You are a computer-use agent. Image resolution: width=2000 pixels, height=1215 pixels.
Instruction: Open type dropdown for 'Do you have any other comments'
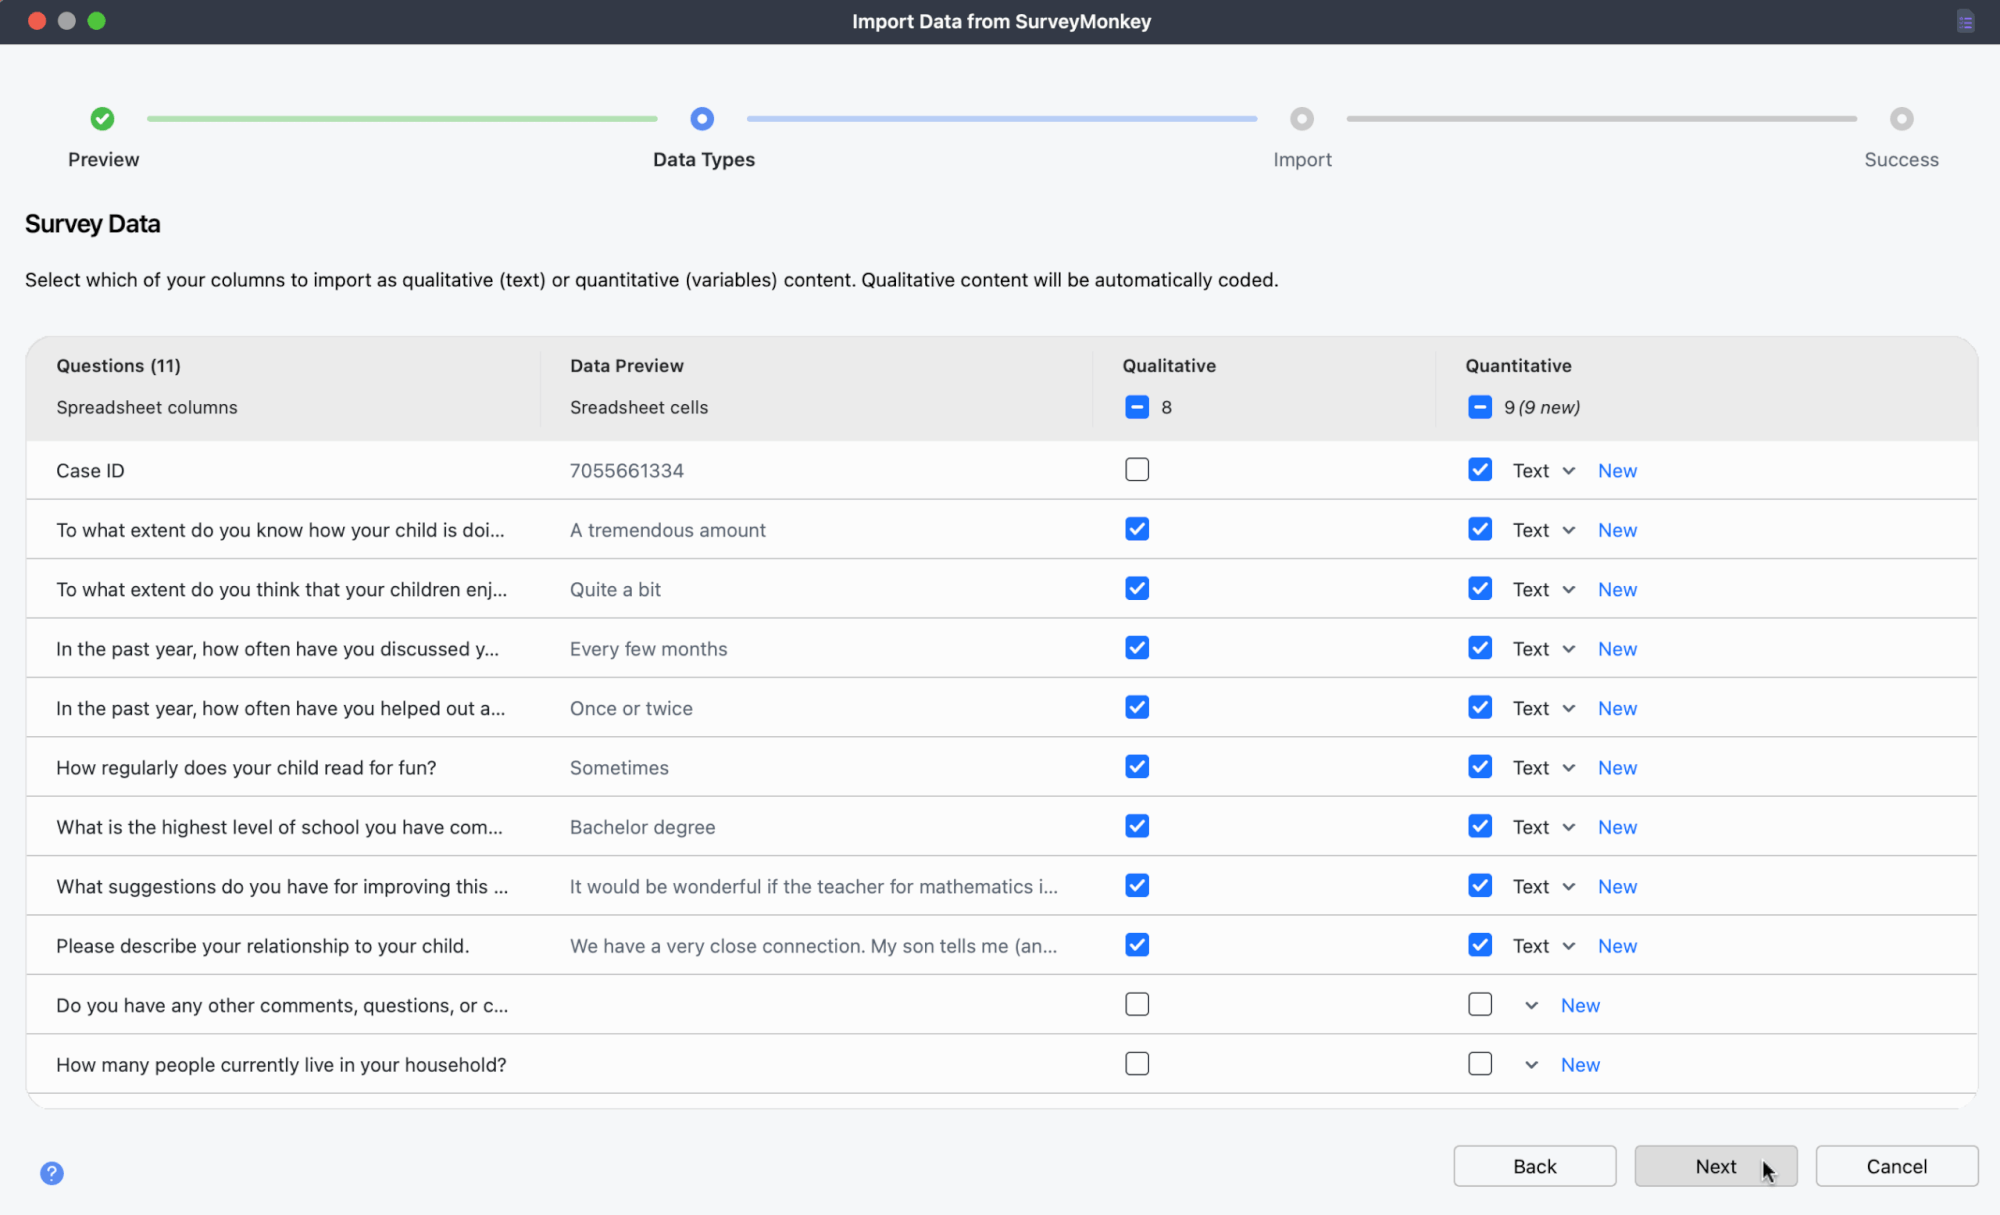point(1531,1006)
